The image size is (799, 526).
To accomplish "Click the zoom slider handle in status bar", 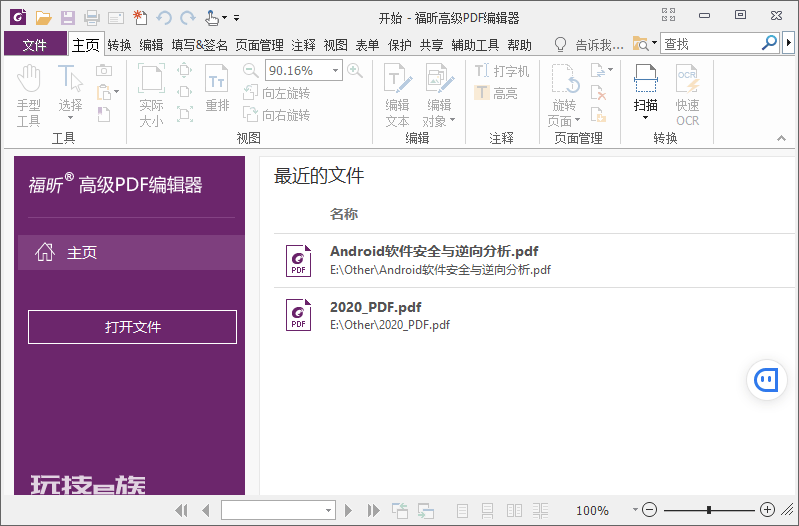I will pos(709,510).
